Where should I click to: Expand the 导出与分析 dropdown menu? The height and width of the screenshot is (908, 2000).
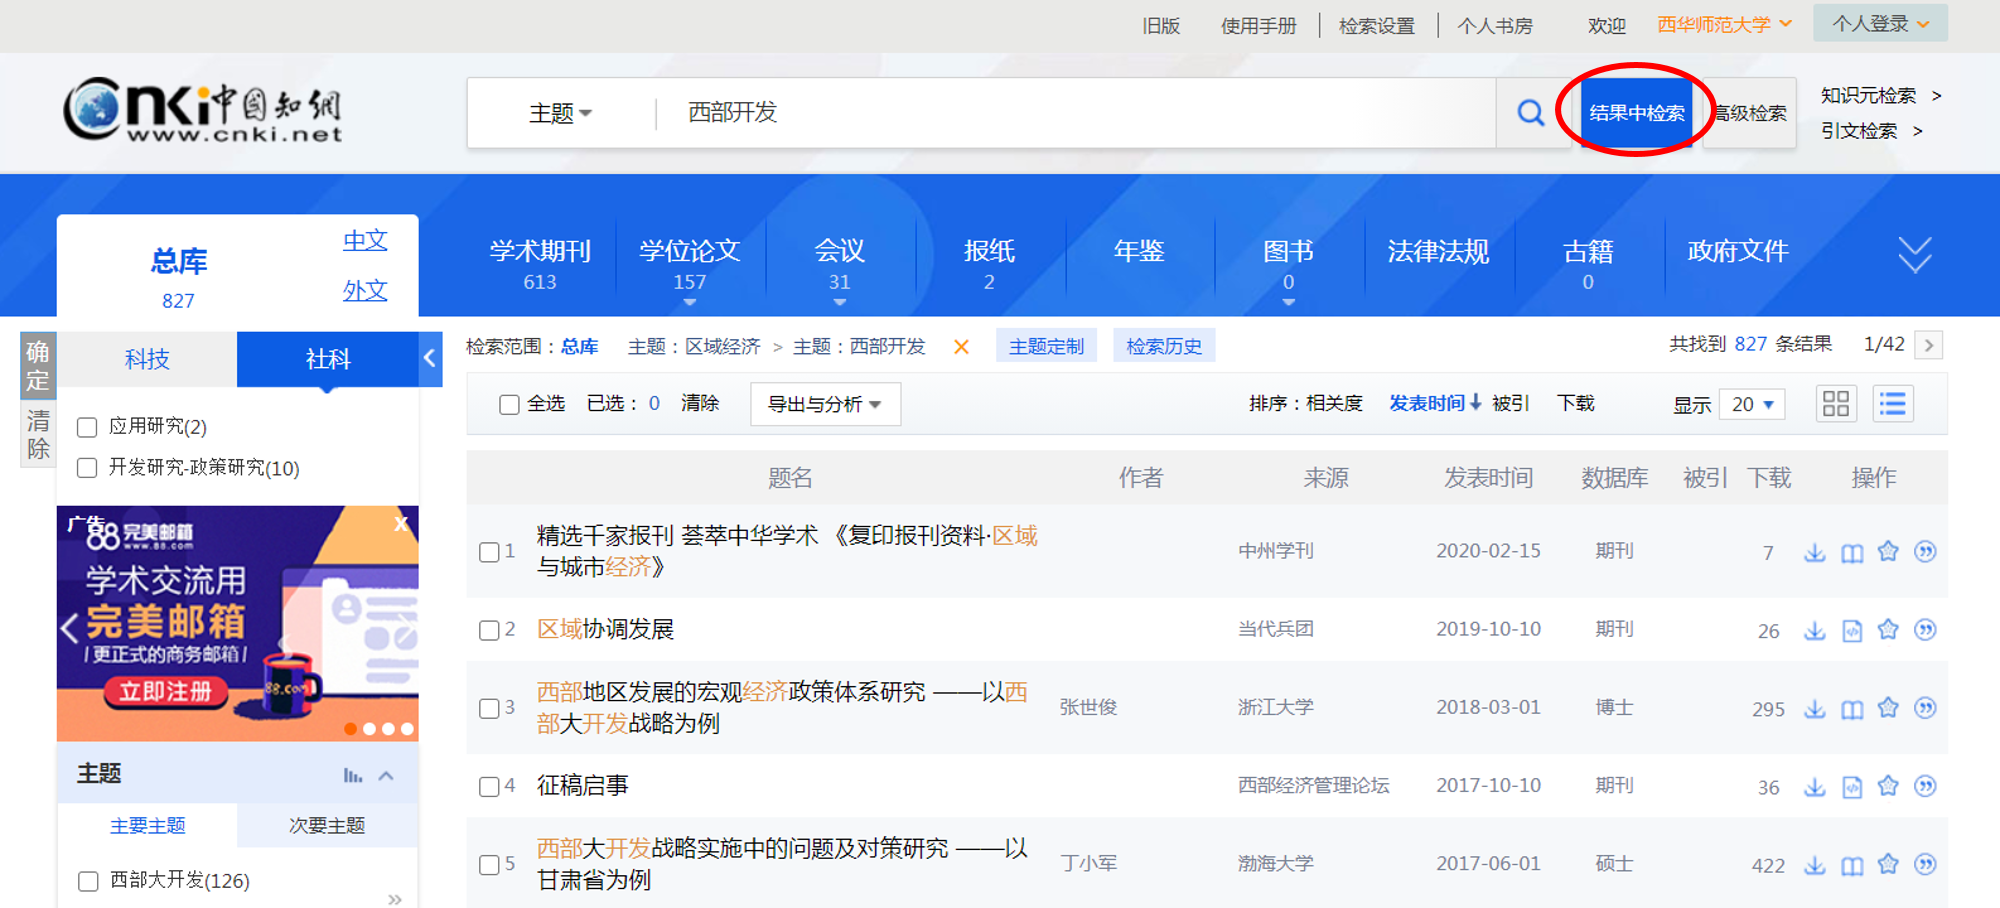pyautogui.click(x=824, y=404)
